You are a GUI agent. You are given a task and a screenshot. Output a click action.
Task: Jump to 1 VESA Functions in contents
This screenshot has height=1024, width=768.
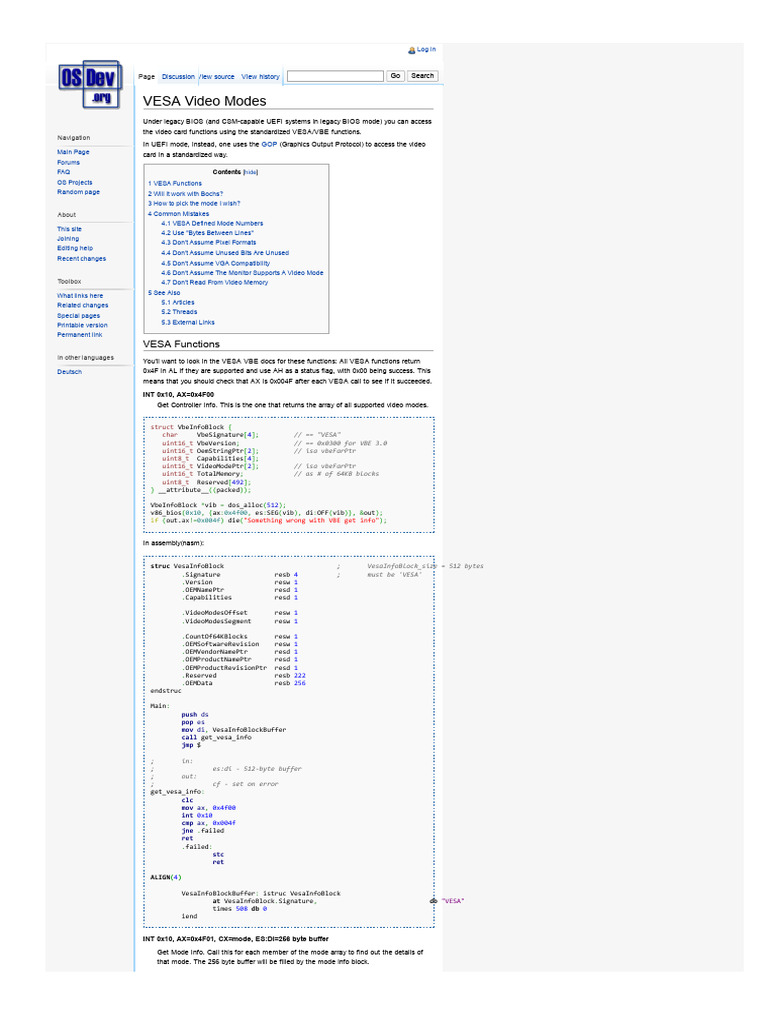tap(175, 184)
